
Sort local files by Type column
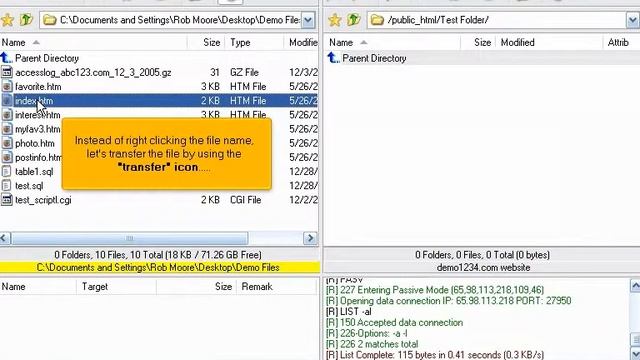pyautogui.click(x=254, y=42)
